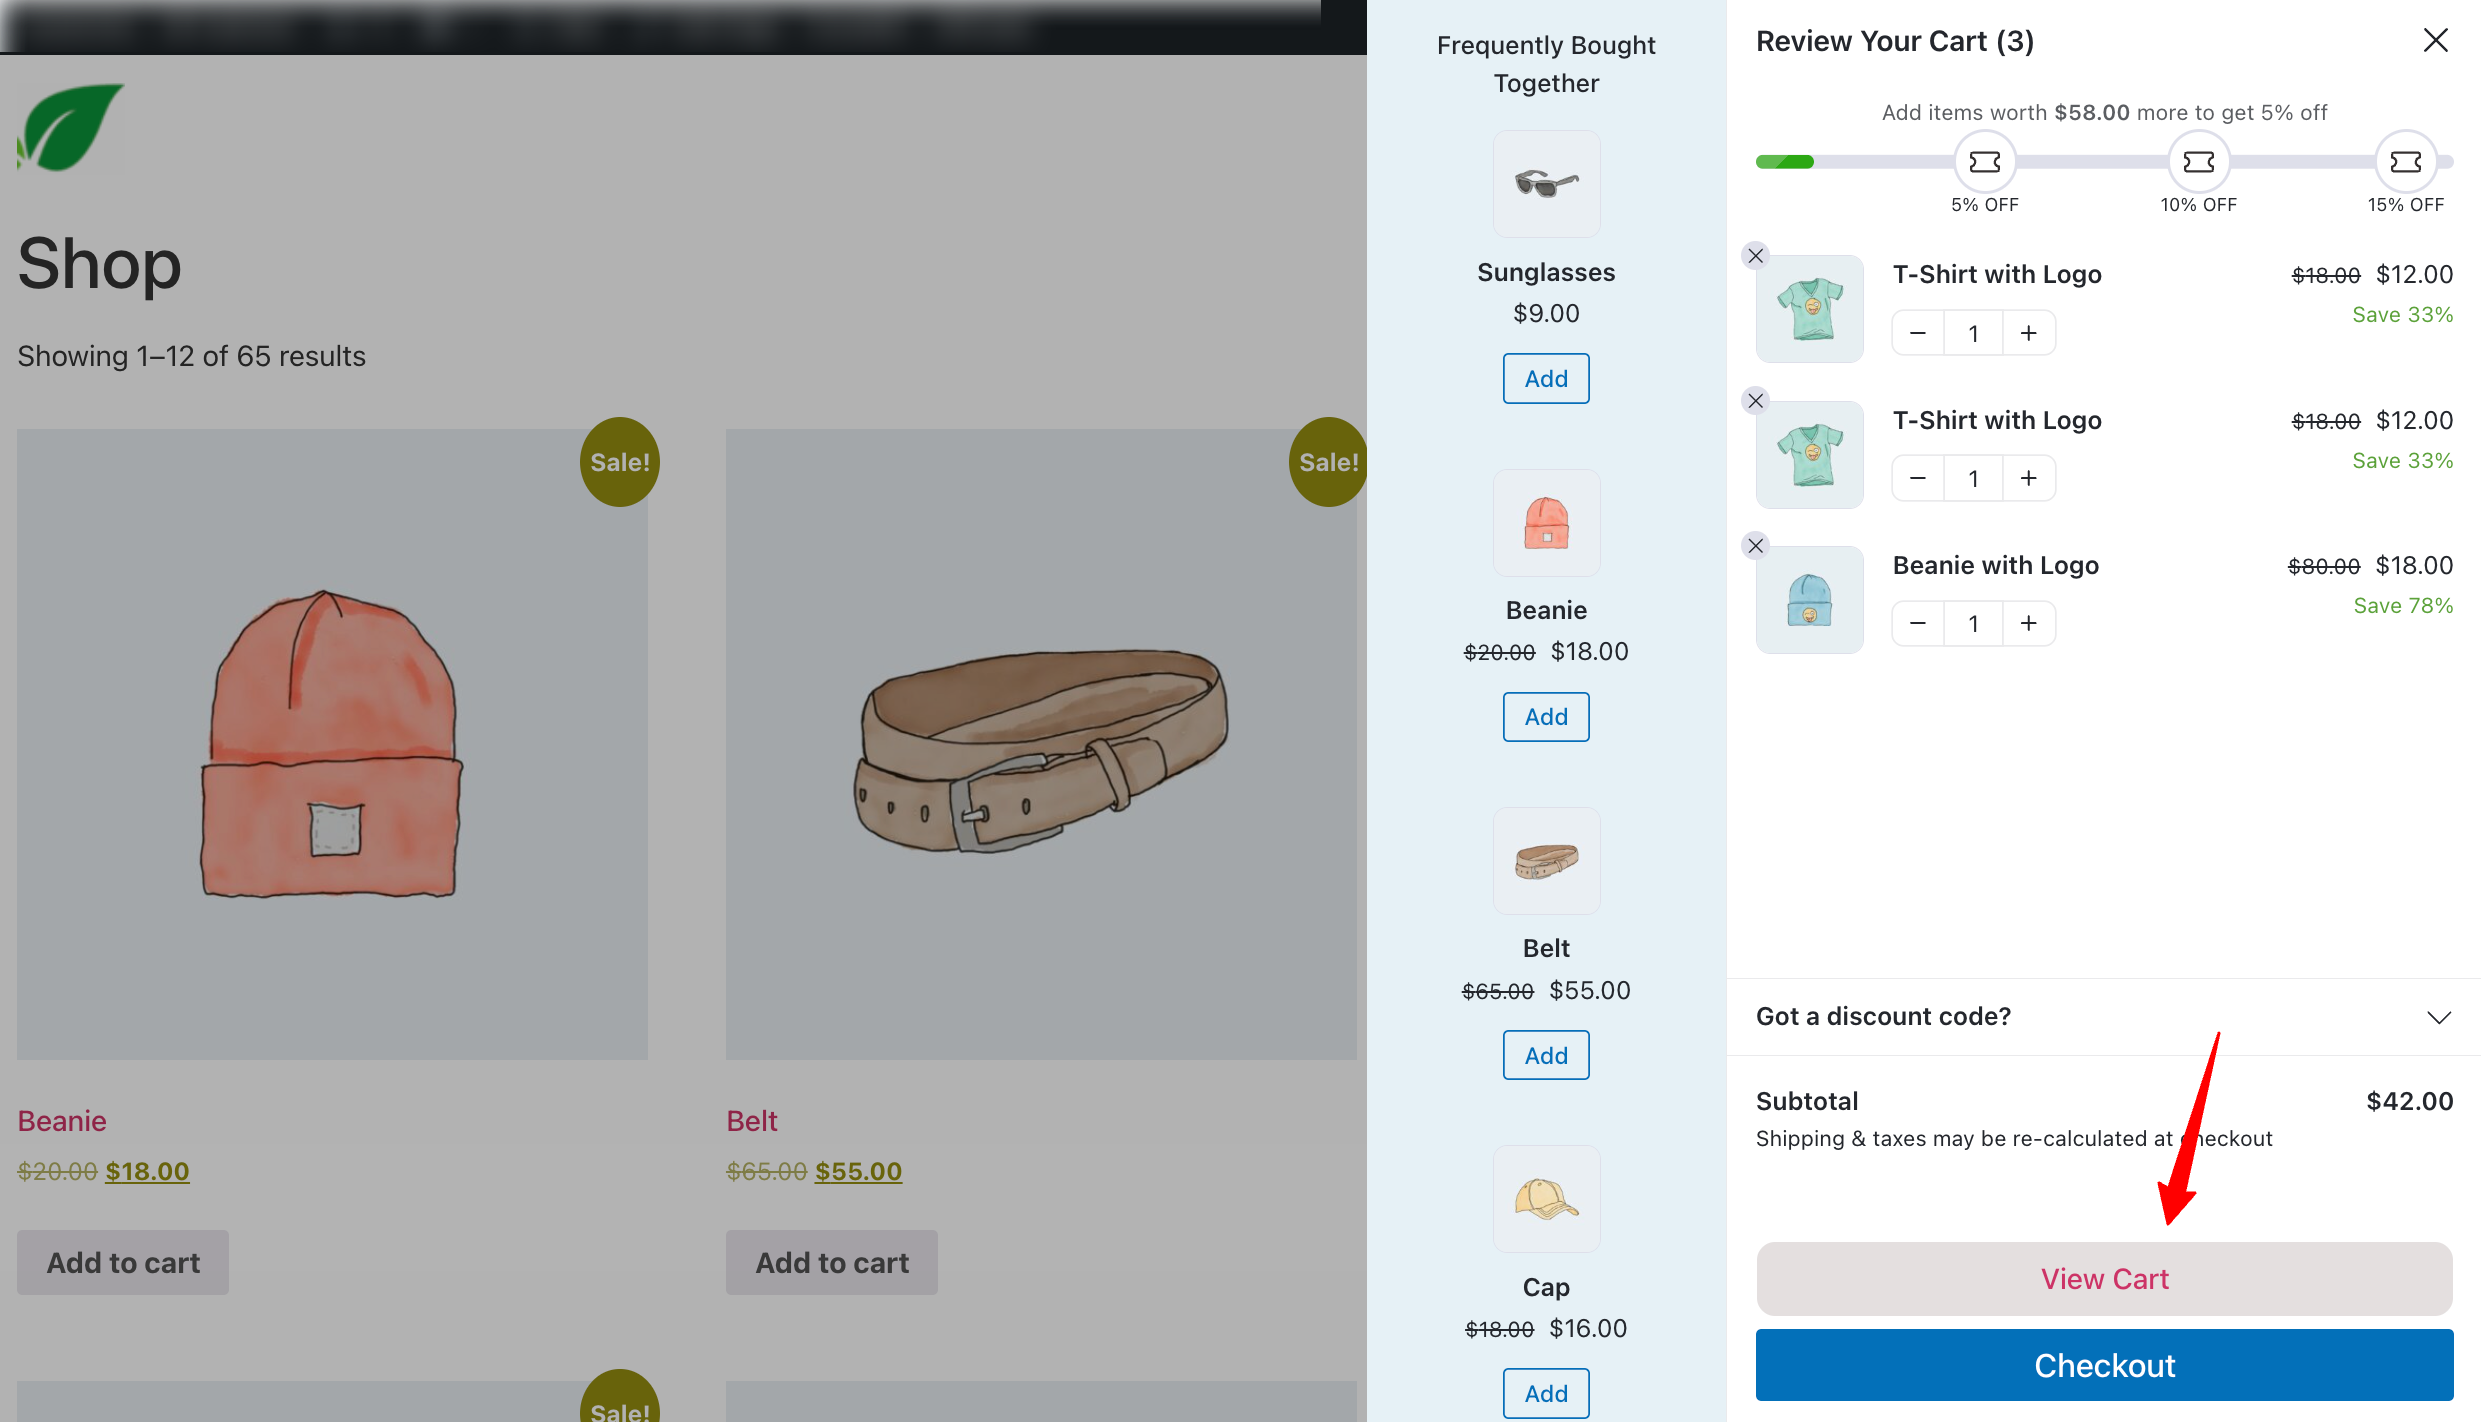The image size is (2481, 1422).
Task: Add the Beanie to cart from the shop grid
Action: (x=122, y=1262)
